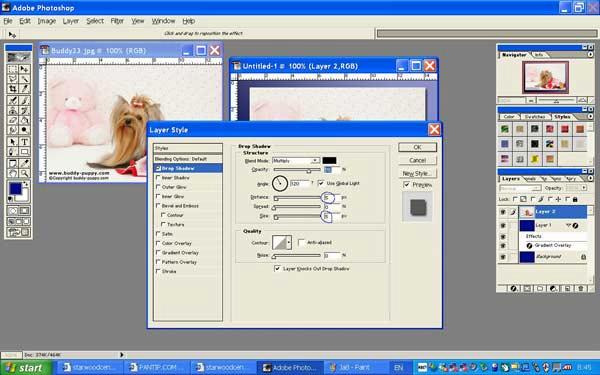The height and width of the screenshot is (375, 600).
Task: Select the Move tool in toolbox
Action: (x=24, y=69)
